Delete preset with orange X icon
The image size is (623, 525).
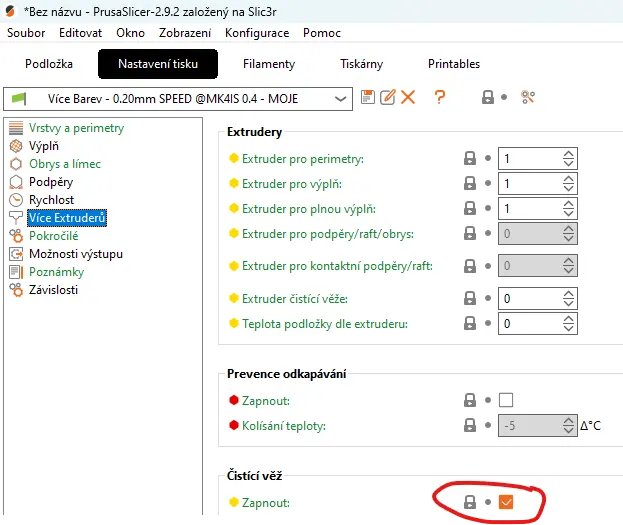408,97
